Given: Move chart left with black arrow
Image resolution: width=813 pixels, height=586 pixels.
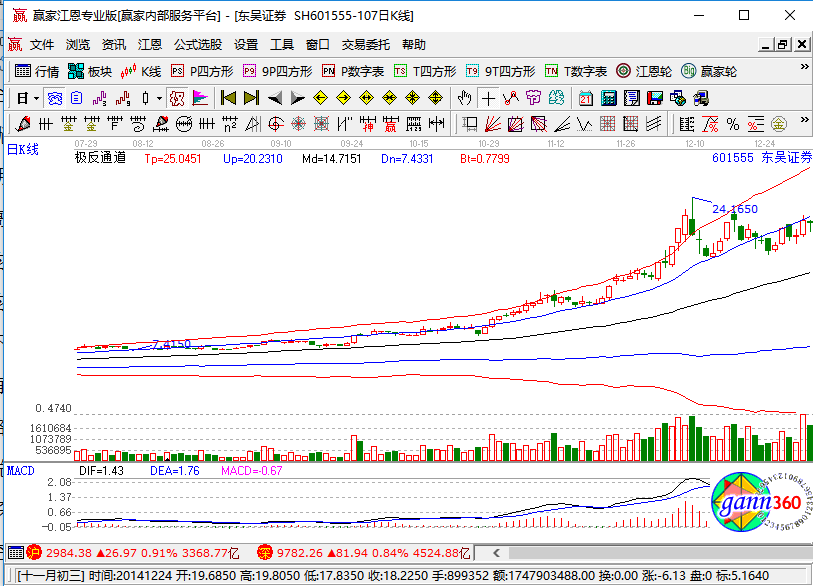Looking at the screenshot, I should point(275,98).
